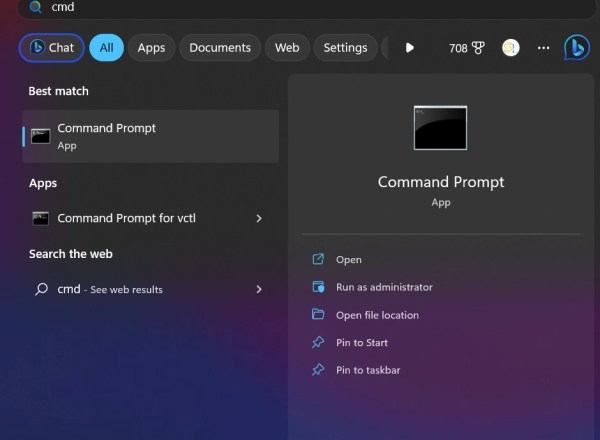Switch to the Web filter tab

[287, 48]
